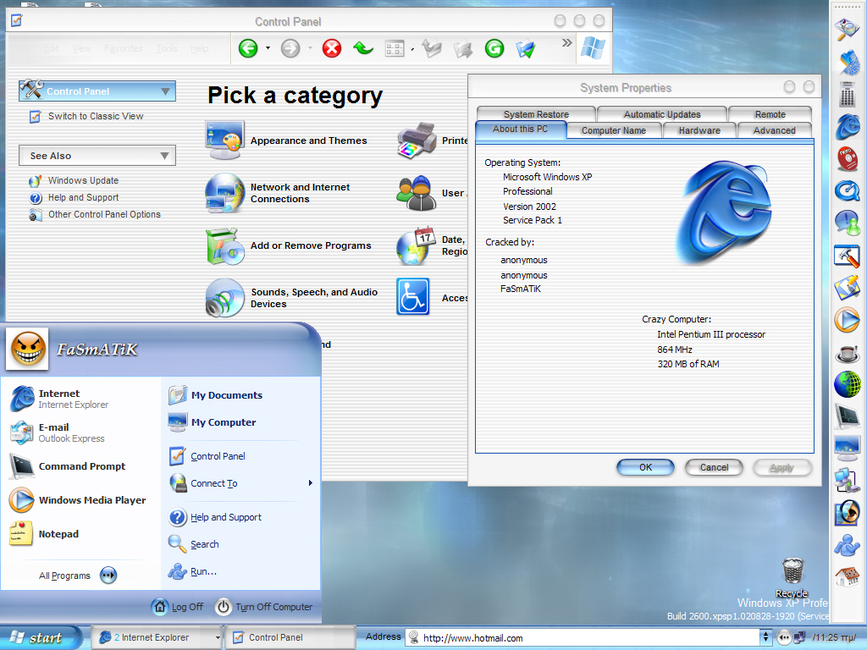Image resolution: width=867 pixels, height=650 pixels.
Task: Click the start button on taskbar
Action: 39,637
